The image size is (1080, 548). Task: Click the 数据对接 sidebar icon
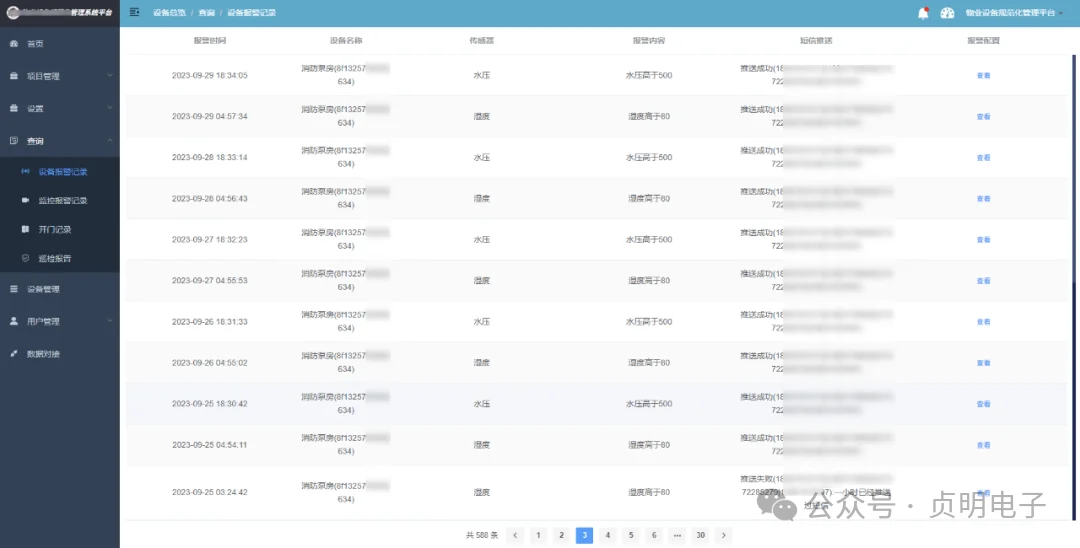coord(14,354)
